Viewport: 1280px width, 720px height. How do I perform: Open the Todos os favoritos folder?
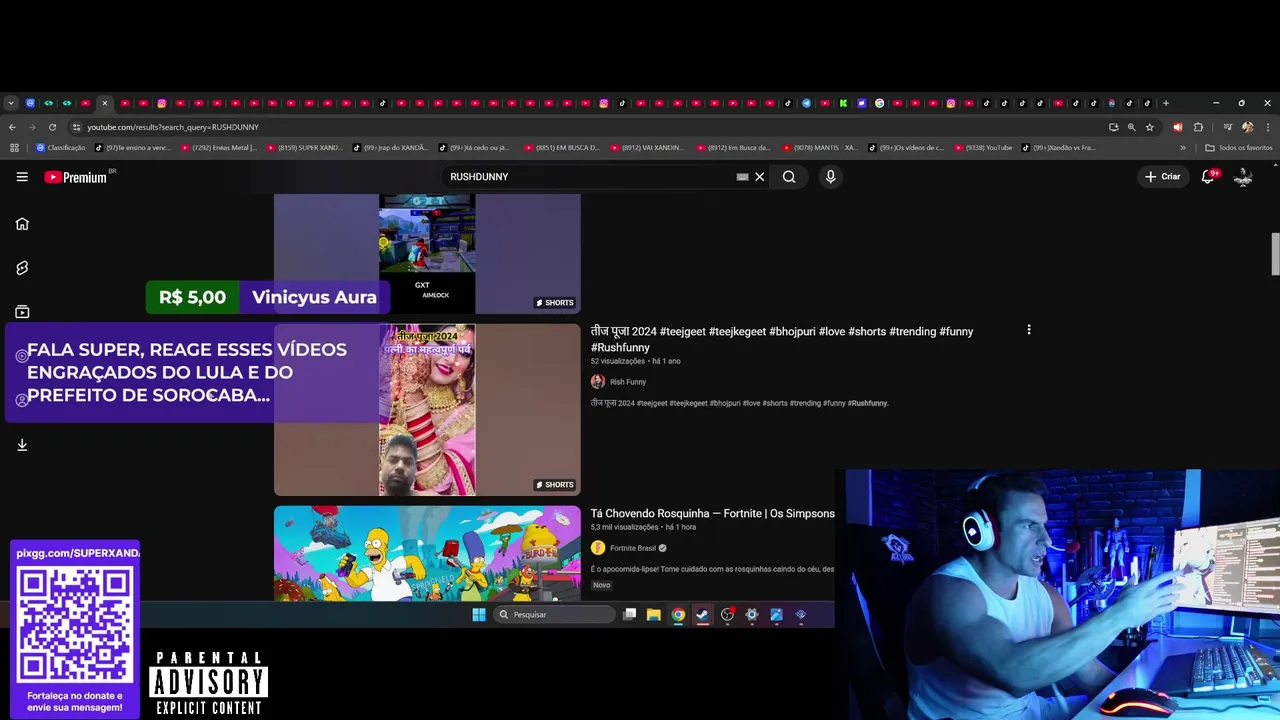pyautogui.click(x=1239, y=148)
